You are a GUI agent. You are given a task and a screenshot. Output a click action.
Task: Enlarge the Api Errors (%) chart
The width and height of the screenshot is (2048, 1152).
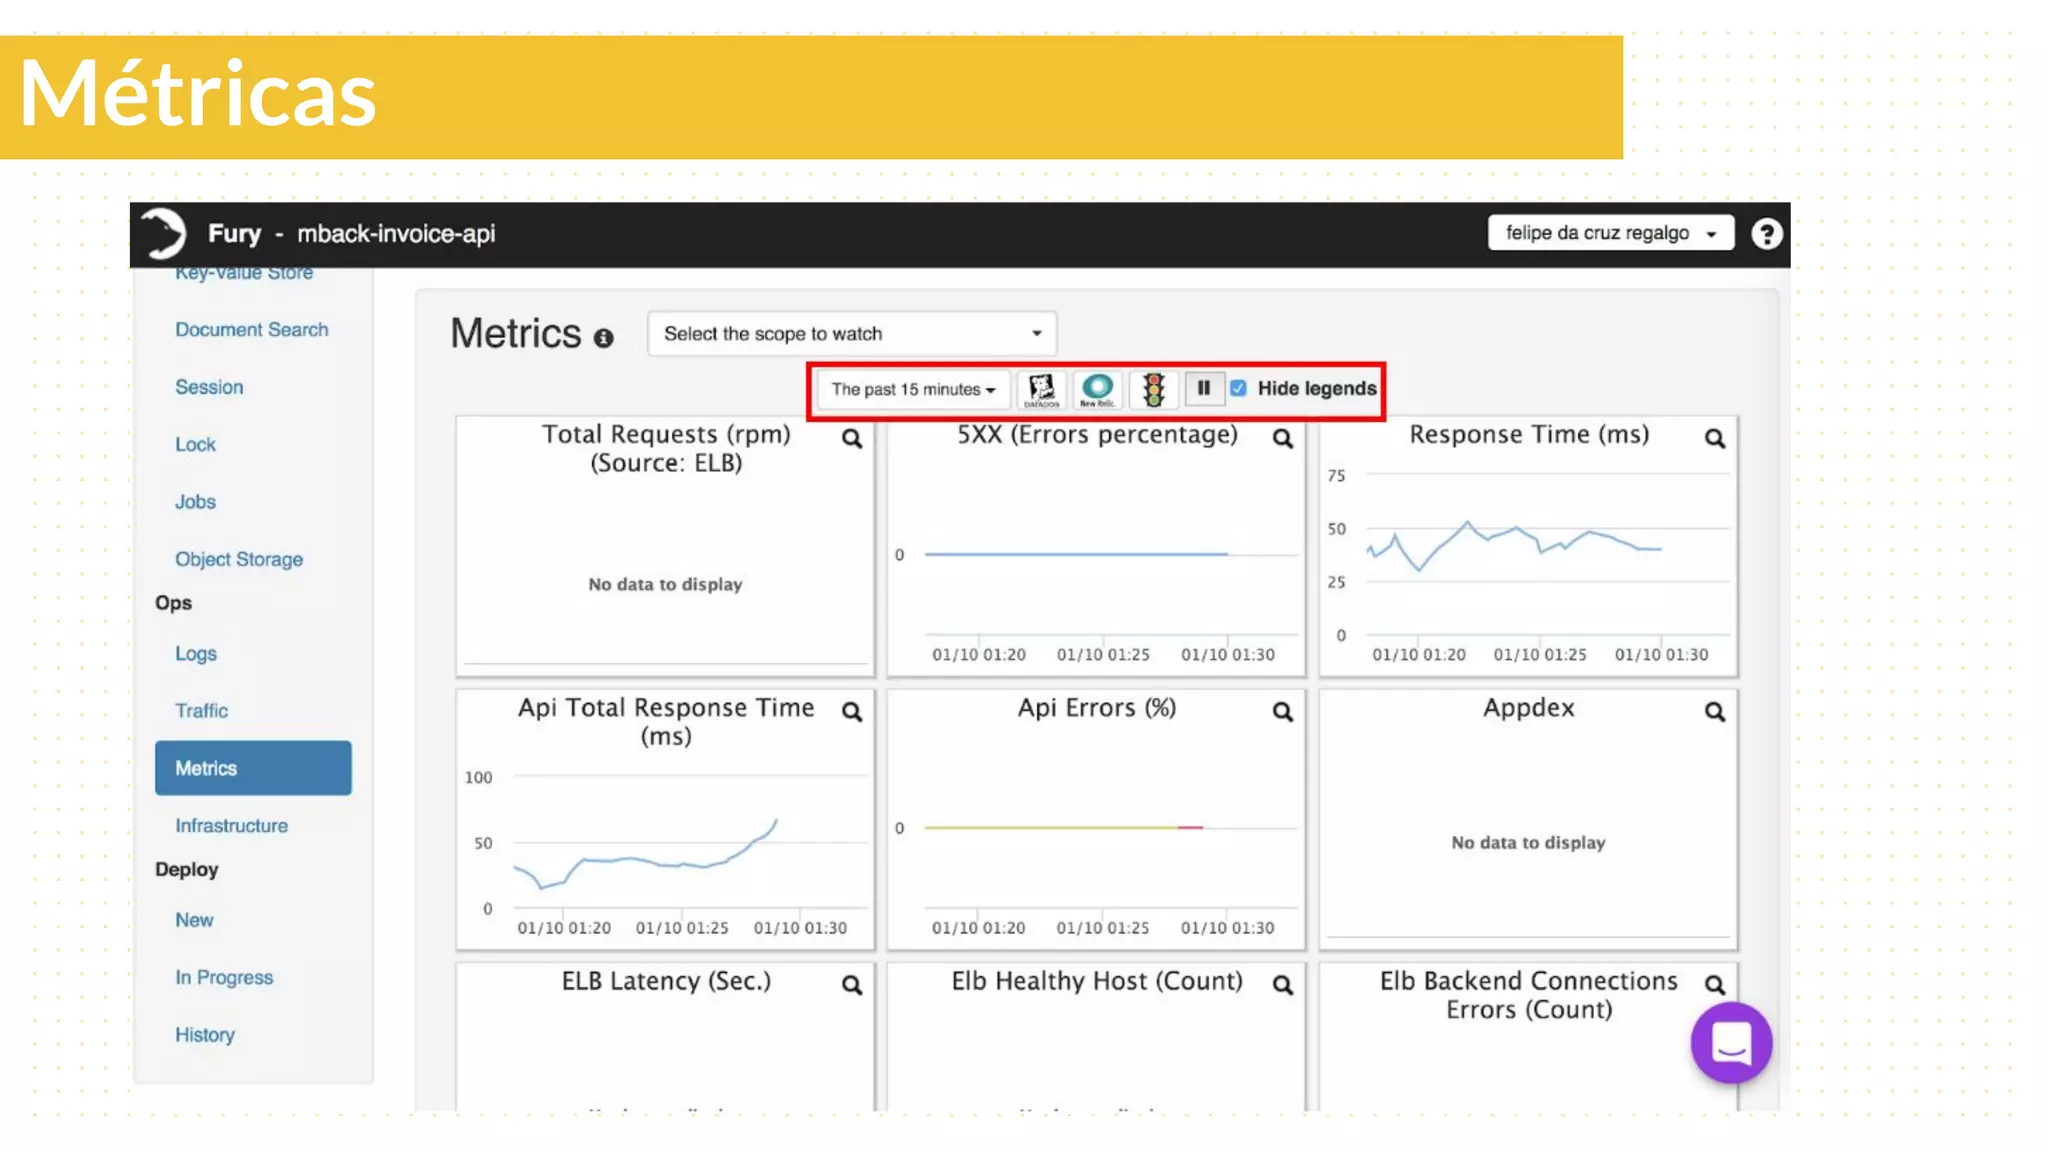[x=1282, y=711]
